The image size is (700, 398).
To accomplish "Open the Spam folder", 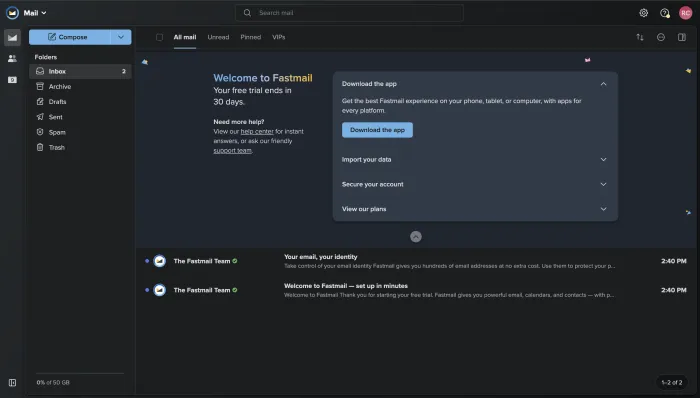I will point(80,132).
